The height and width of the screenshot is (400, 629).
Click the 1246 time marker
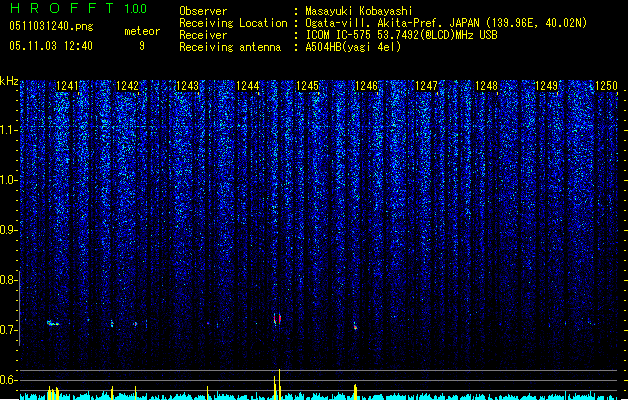pyautogui.click(x=367, y=86)
